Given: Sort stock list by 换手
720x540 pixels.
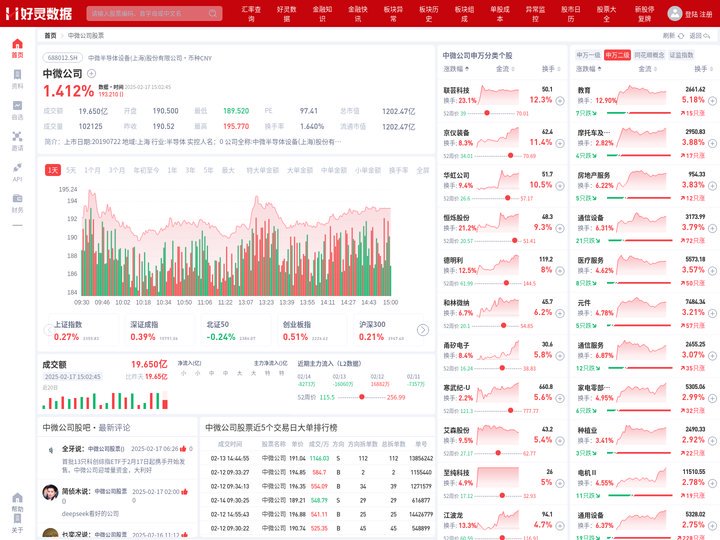Looking at the screenshot, I should point(551,69).
